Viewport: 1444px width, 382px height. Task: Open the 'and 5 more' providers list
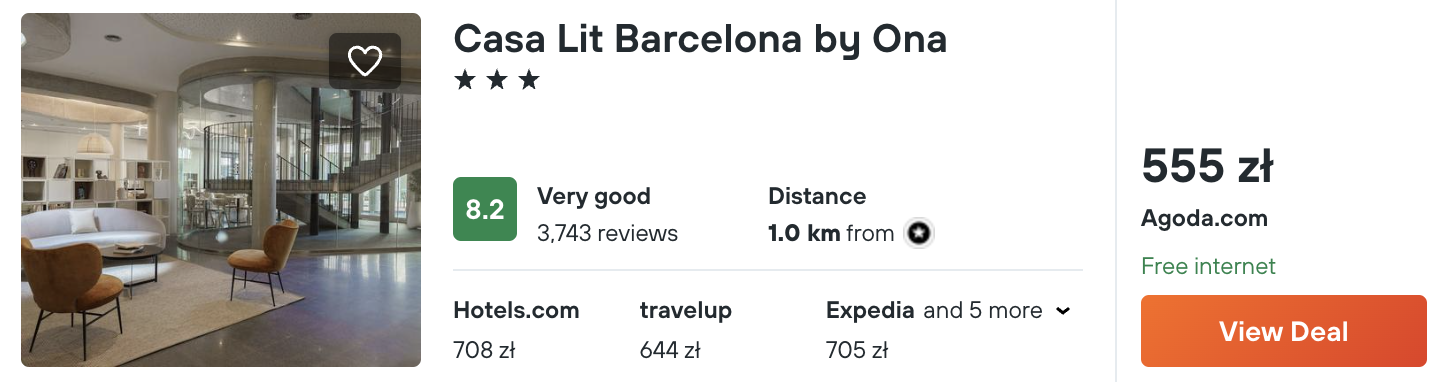[983, 311]
